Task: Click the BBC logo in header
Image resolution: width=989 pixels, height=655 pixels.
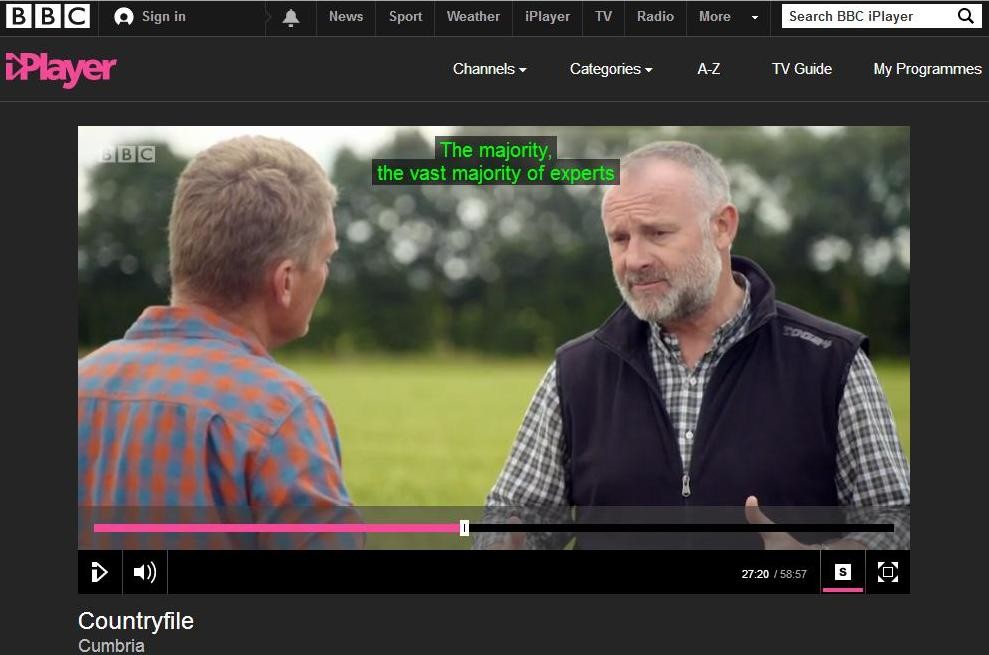Action: click(48, 16)
